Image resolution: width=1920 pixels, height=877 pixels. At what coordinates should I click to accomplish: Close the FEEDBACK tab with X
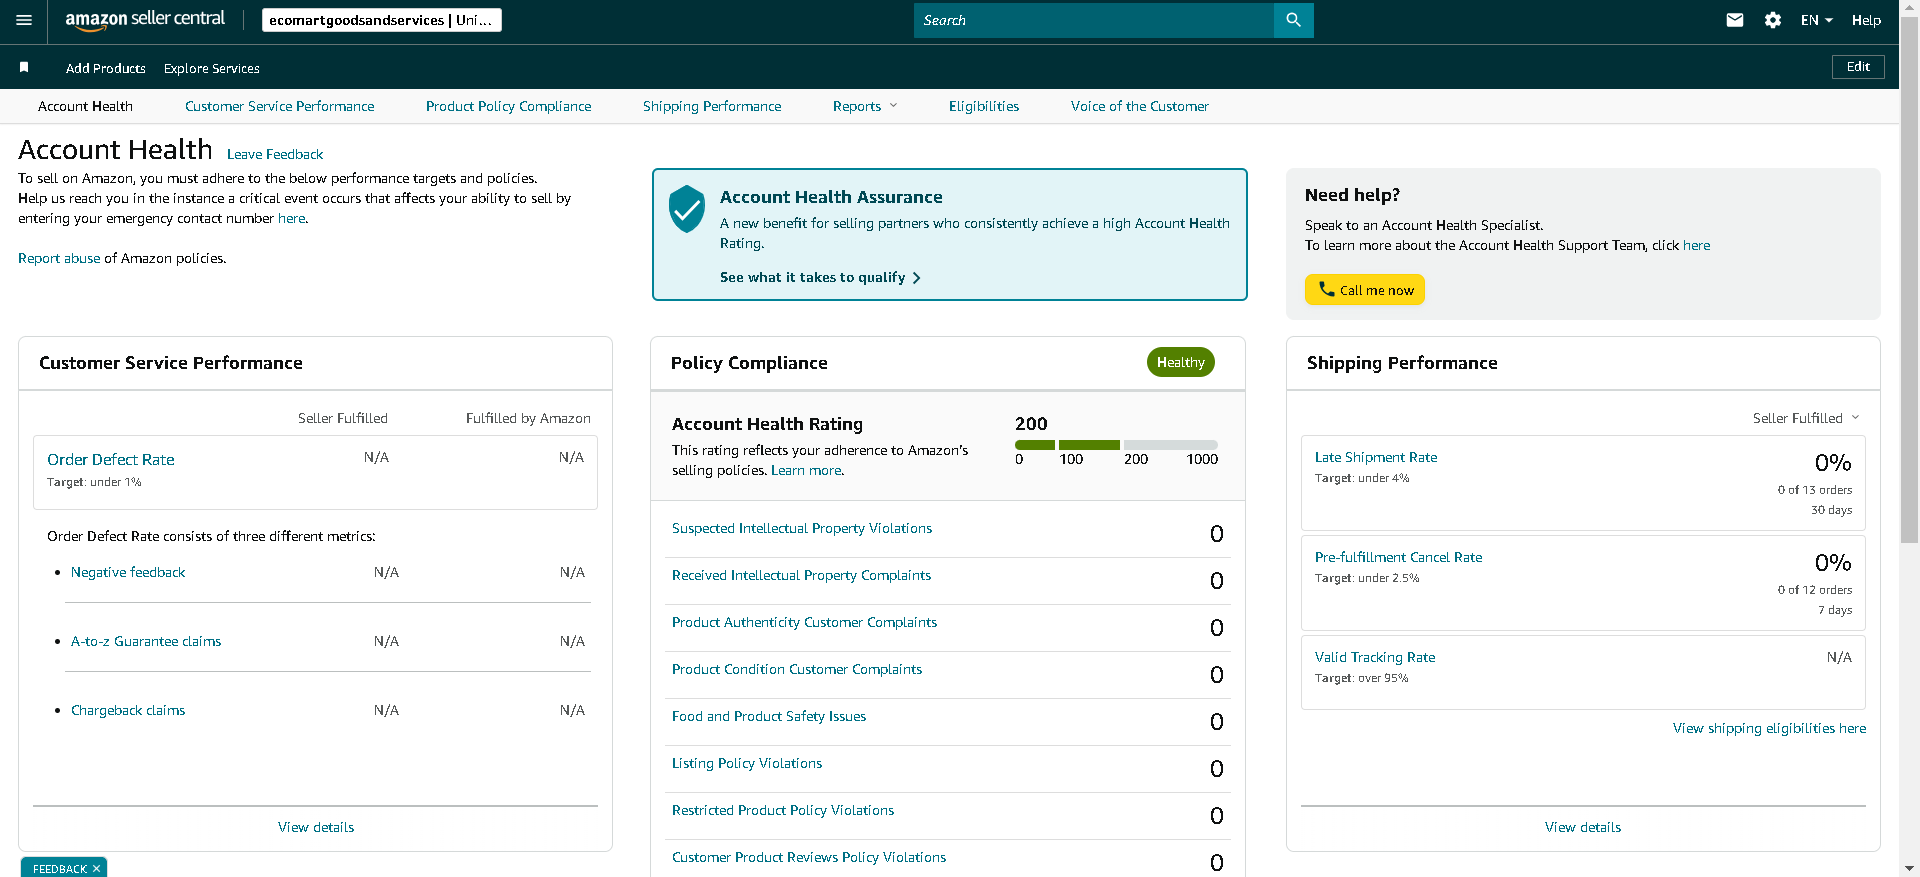click(96, 869)
